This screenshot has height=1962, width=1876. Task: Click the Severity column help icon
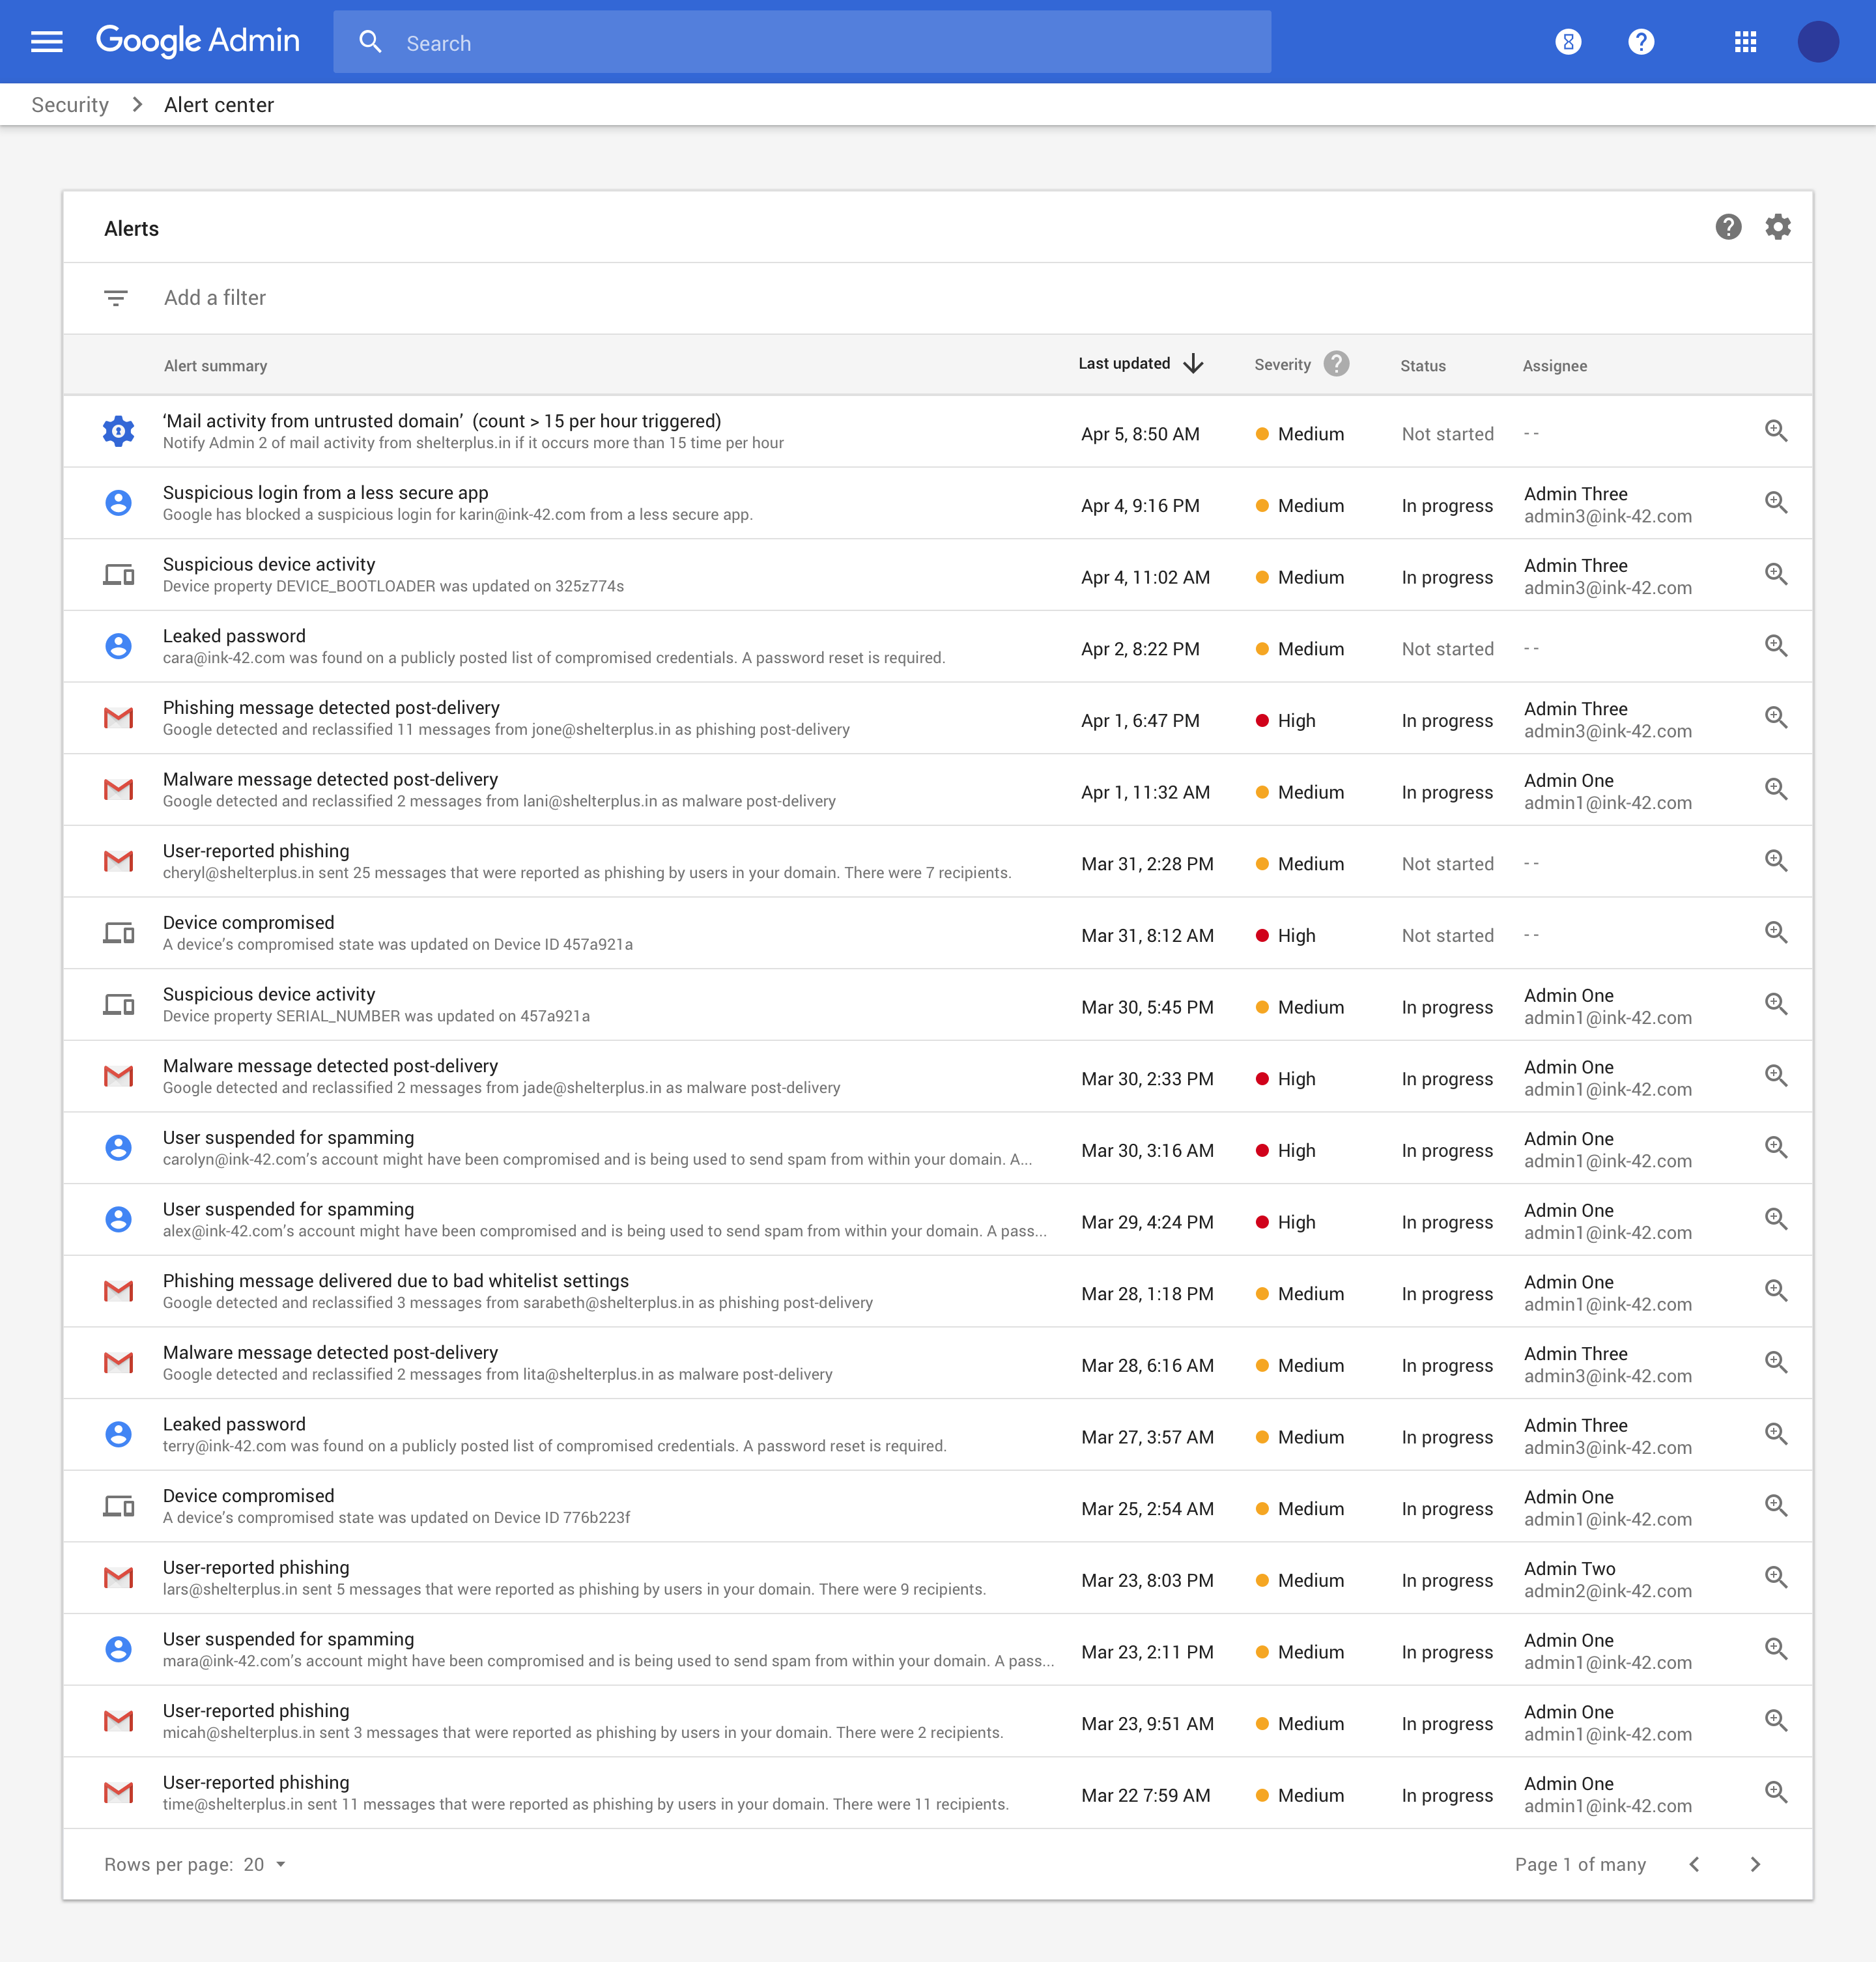click(1336, 364)
